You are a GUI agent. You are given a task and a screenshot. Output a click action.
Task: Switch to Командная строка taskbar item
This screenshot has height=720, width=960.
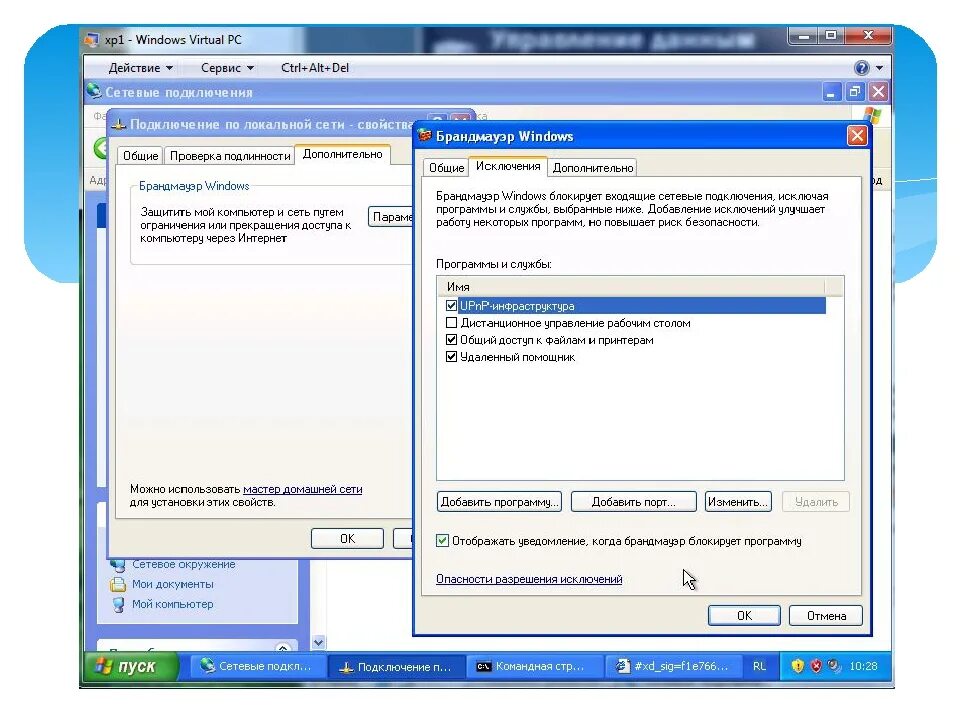tap(534, 666)
